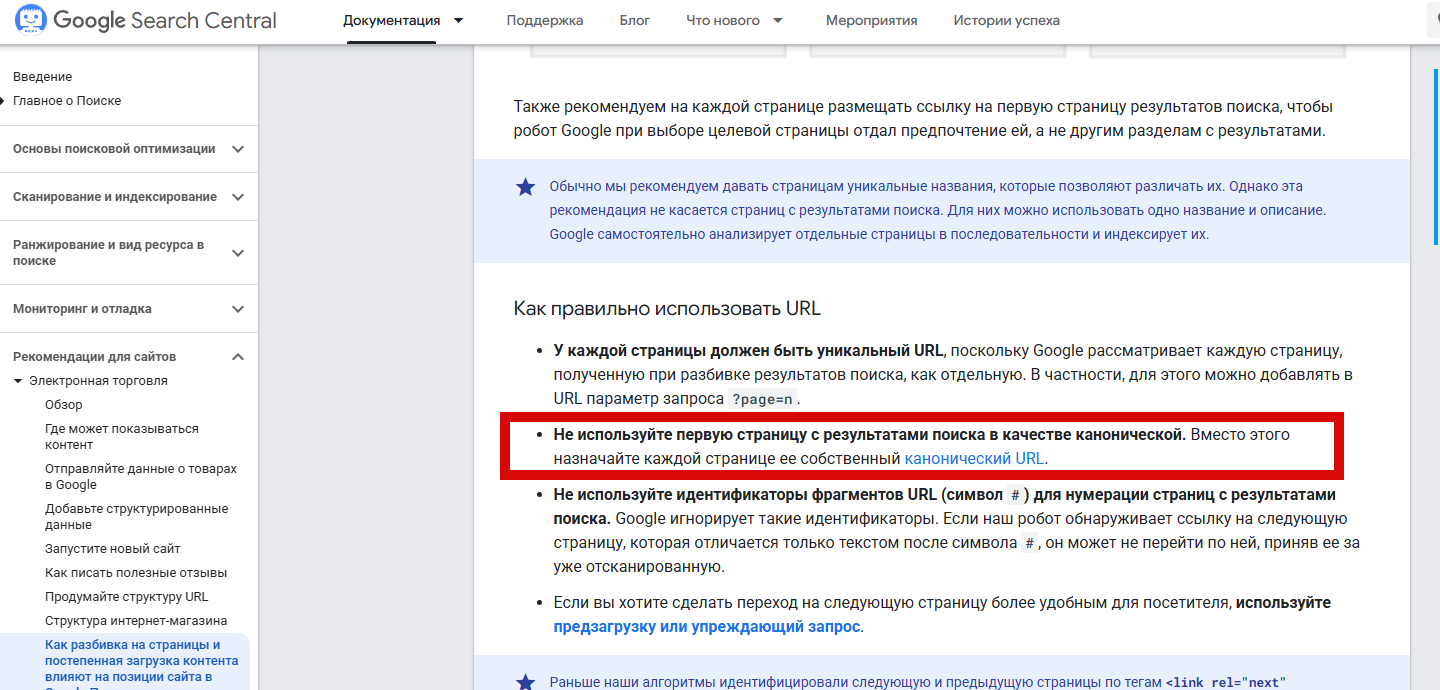Open Структура интернет-магазина link
Image resolution: width=1440 pixels, height=690 pixels.
pyautogui.click(x=136, y=621)
